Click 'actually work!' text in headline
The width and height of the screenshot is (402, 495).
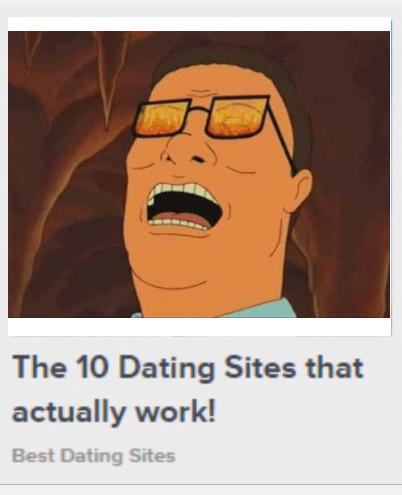(x=114, y=411)
